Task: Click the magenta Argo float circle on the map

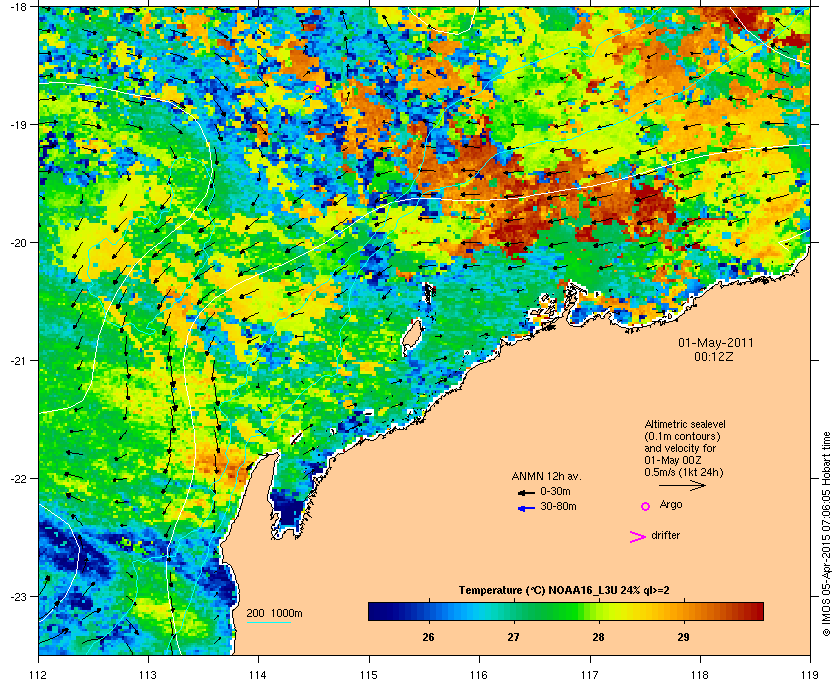Action: [317, 88]
